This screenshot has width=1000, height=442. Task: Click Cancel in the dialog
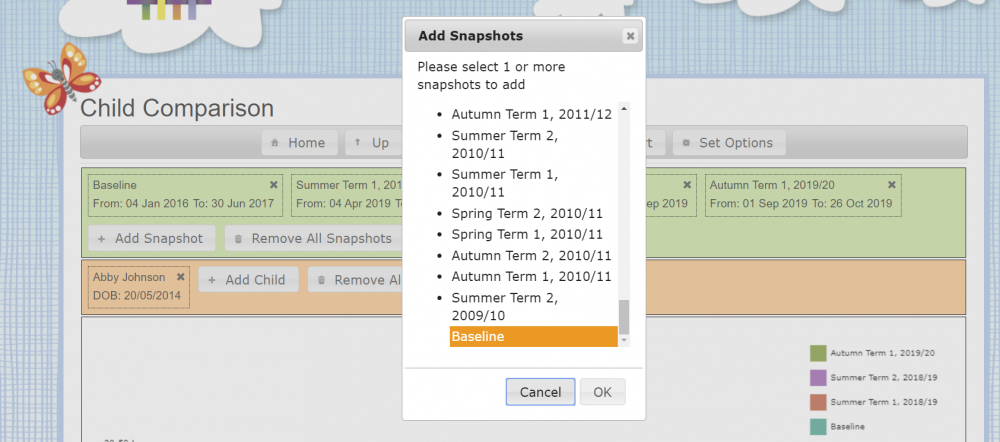point(540,392)
